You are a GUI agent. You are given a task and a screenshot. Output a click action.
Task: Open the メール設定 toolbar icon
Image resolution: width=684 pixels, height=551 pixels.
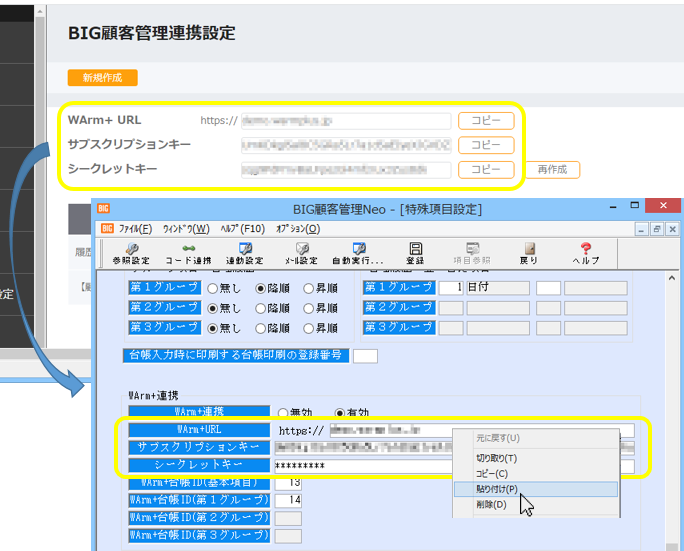[x=301, y=253]
